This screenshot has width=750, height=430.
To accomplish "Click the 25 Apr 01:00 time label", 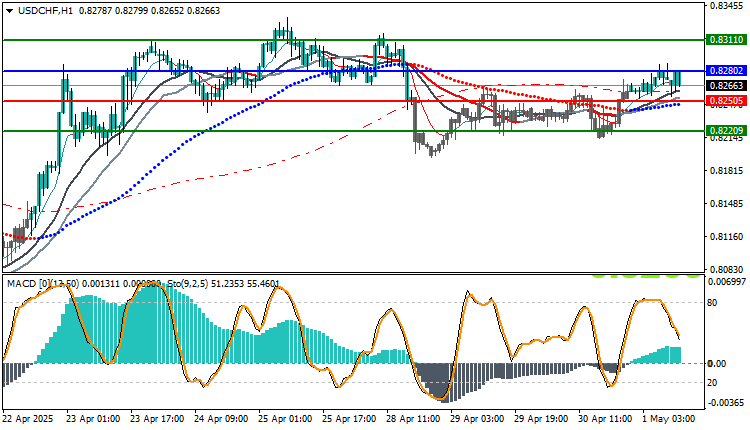I will [x=285, y=419].
